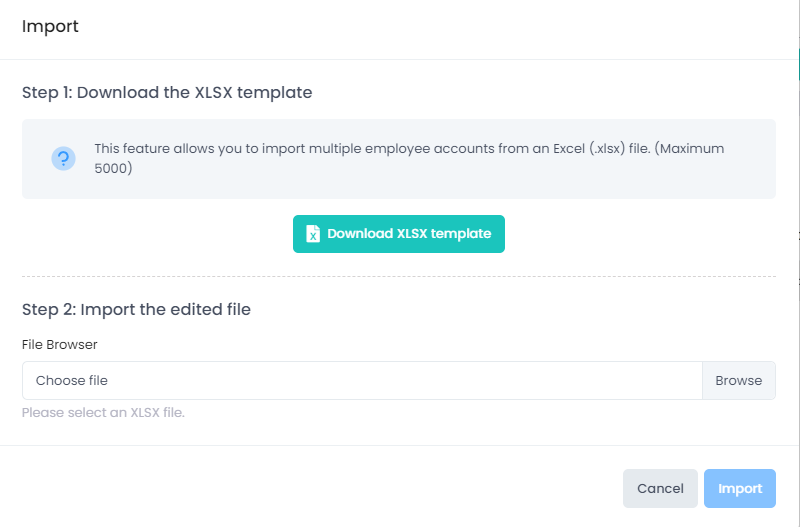The height and width of the screenshot is (527, 800).
Task: Download the XLSX template
Action: 398,234
